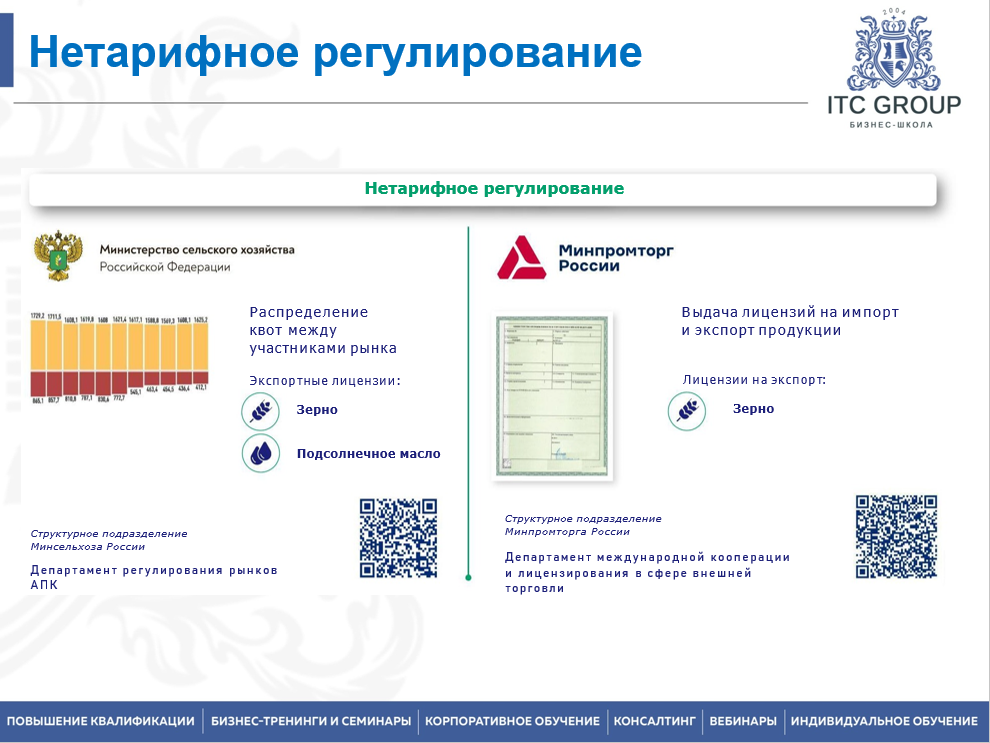Select БИЗНЕС-ТРЕНИНГИ И СЕМИНАРЫ in bottom bar
This screenshot has height=743, width=990.
click(x=311, y=721)
